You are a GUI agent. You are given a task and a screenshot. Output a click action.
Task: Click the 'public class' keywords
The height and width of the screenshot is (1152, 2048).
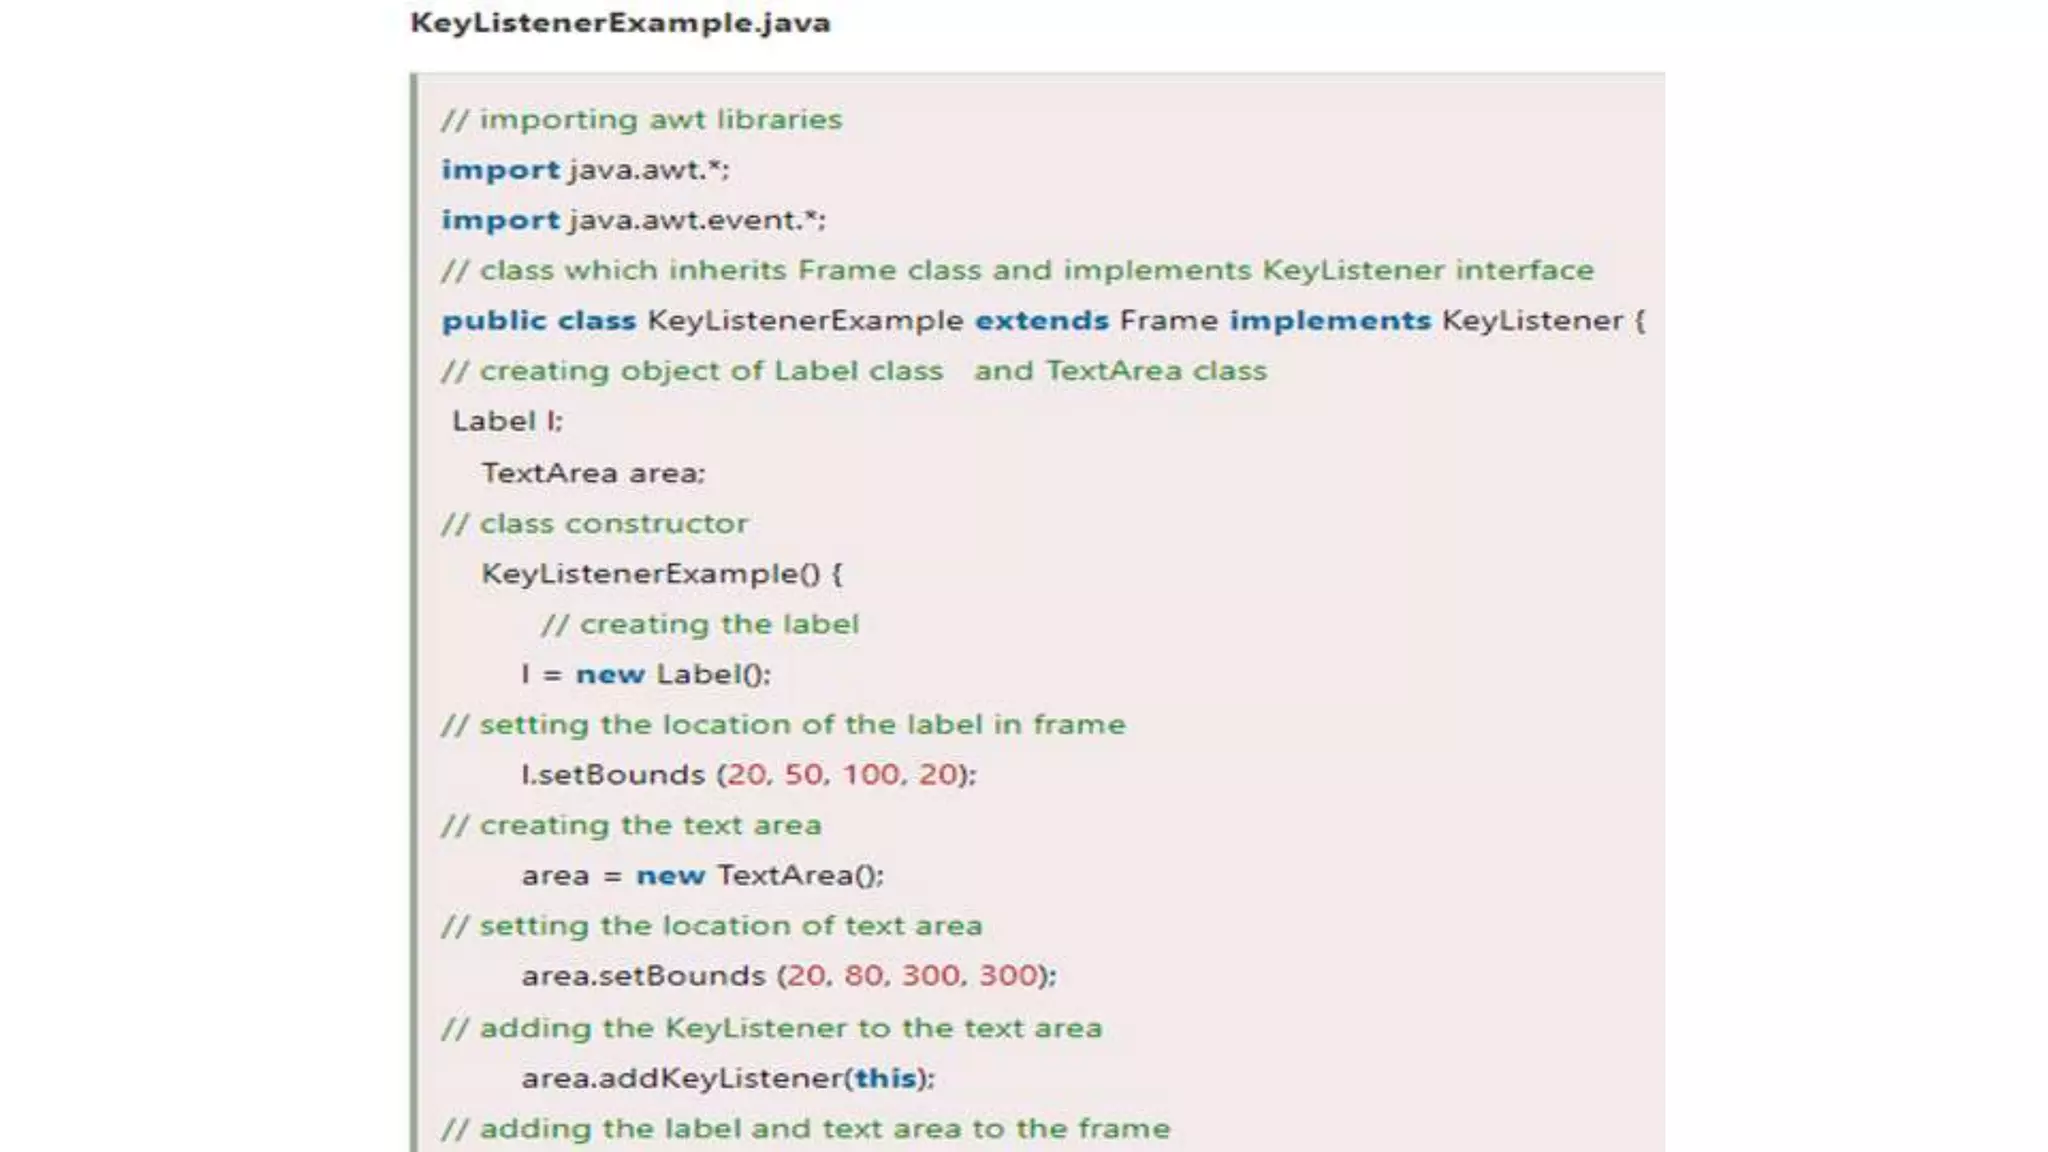[x=538, y=321]
